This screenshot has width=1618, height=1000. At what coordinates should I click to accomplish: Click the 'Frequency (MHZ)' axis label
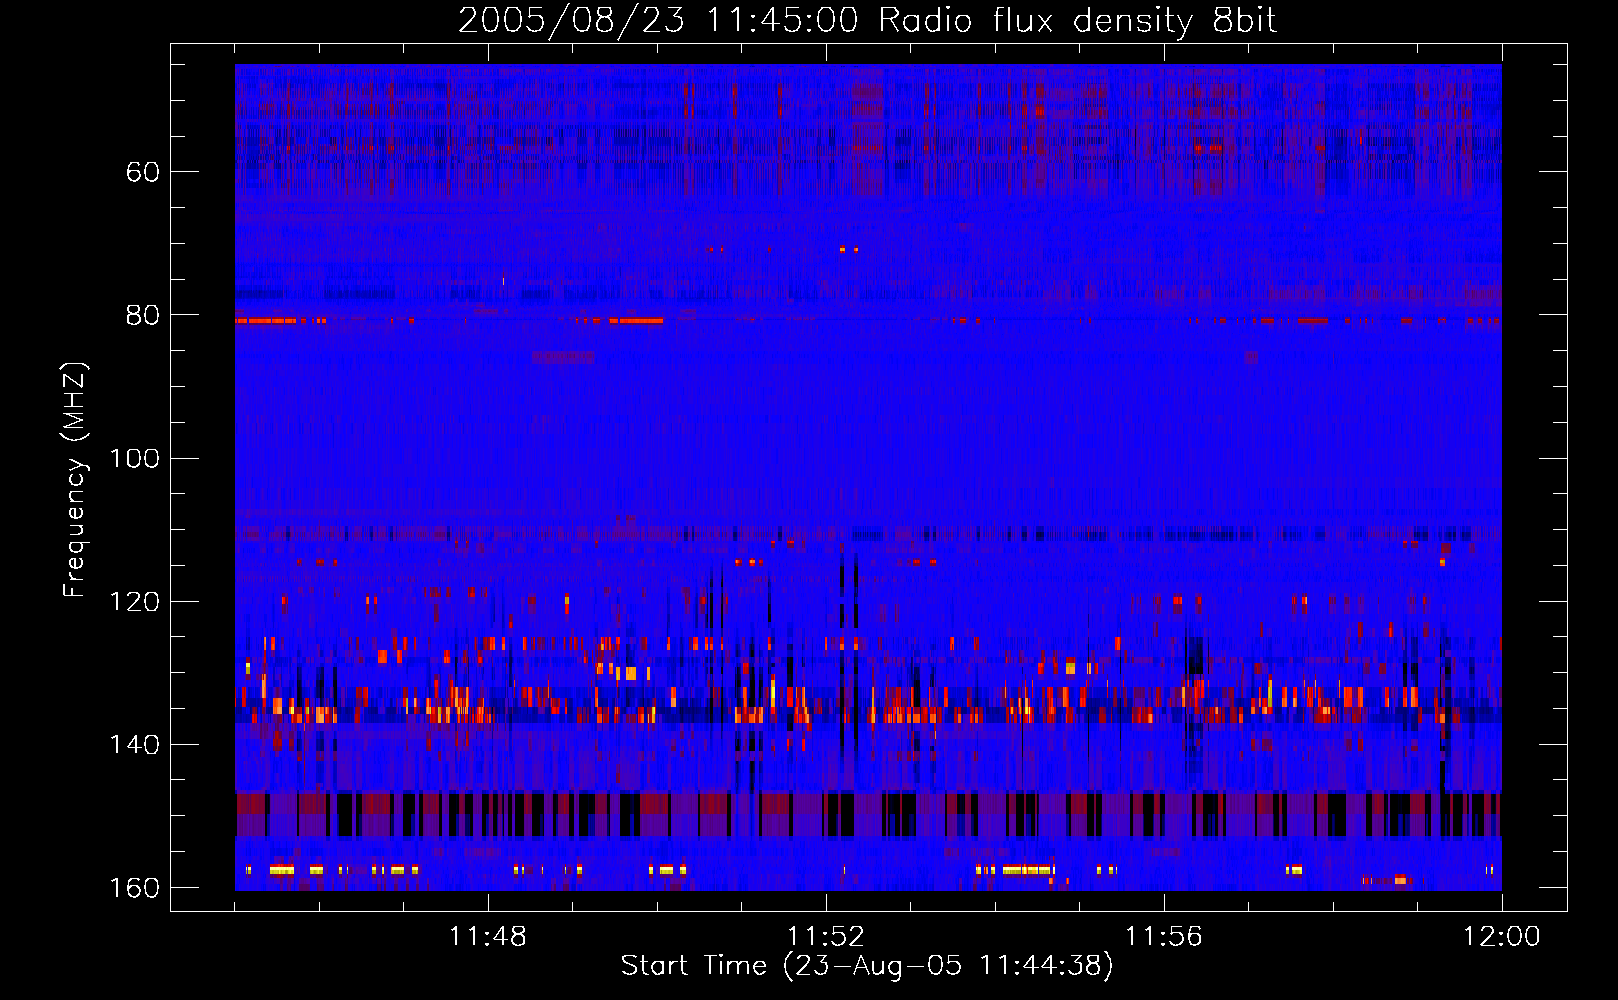point(74,479)
